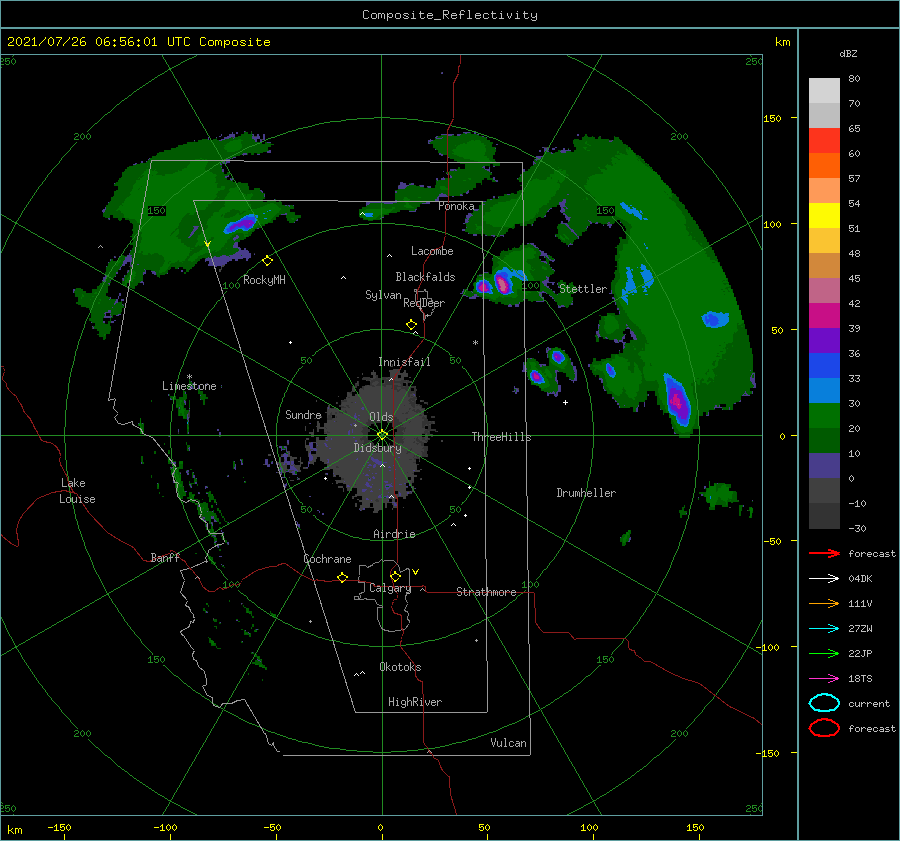This screenshot has width=900, height=841.
Task: Click the Sylvan label
Action: [x=383, y=295]
